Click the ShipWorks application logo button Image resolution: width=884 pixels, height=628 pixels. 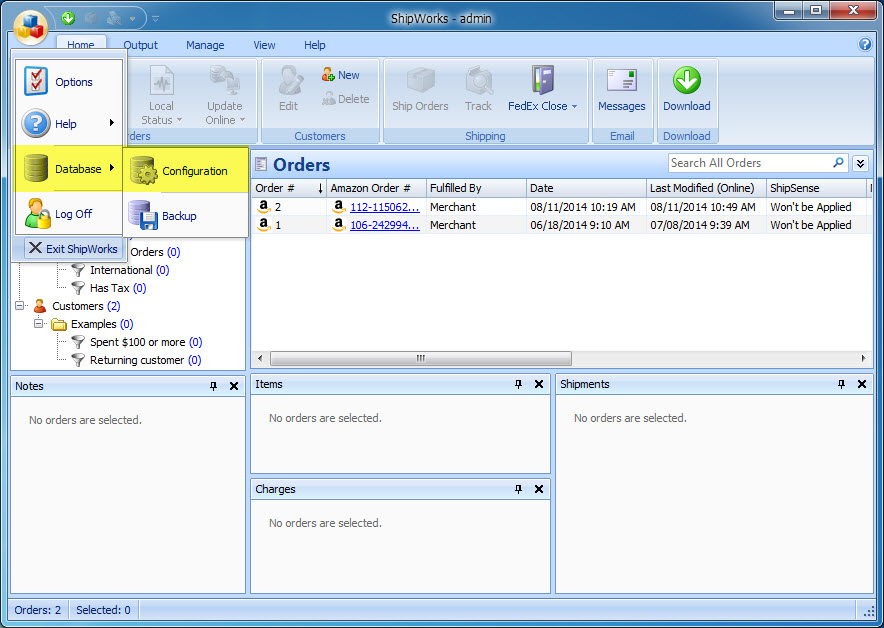30,26
